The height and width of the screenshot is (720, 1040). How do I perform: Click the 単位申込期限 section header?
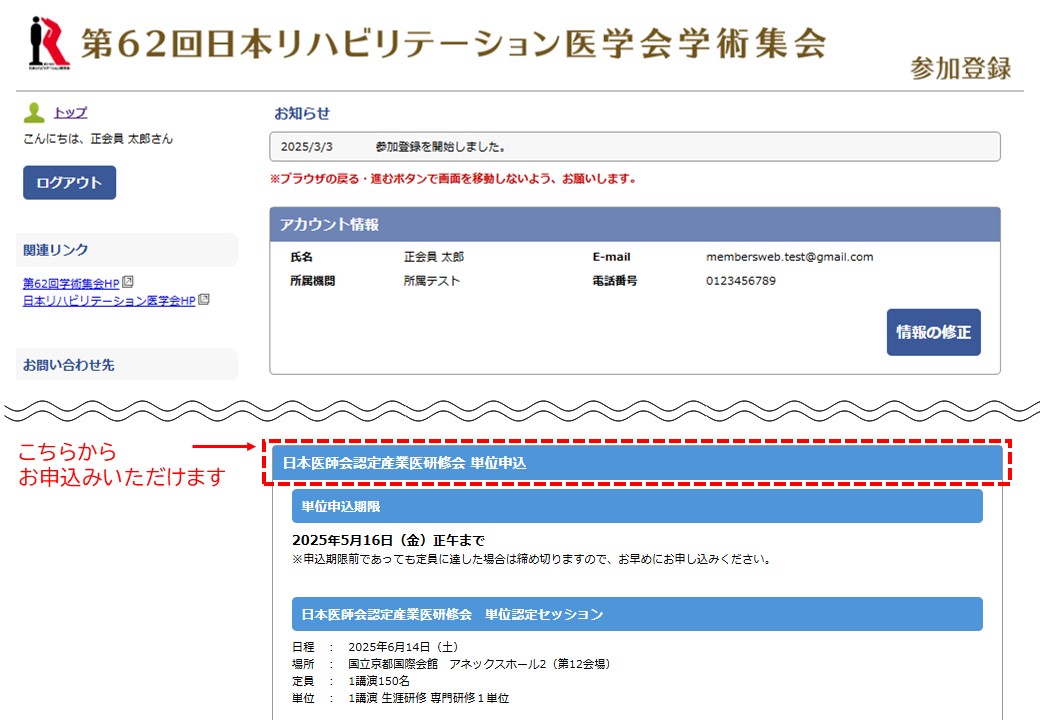pyautogui.click(x=637, y=507)
